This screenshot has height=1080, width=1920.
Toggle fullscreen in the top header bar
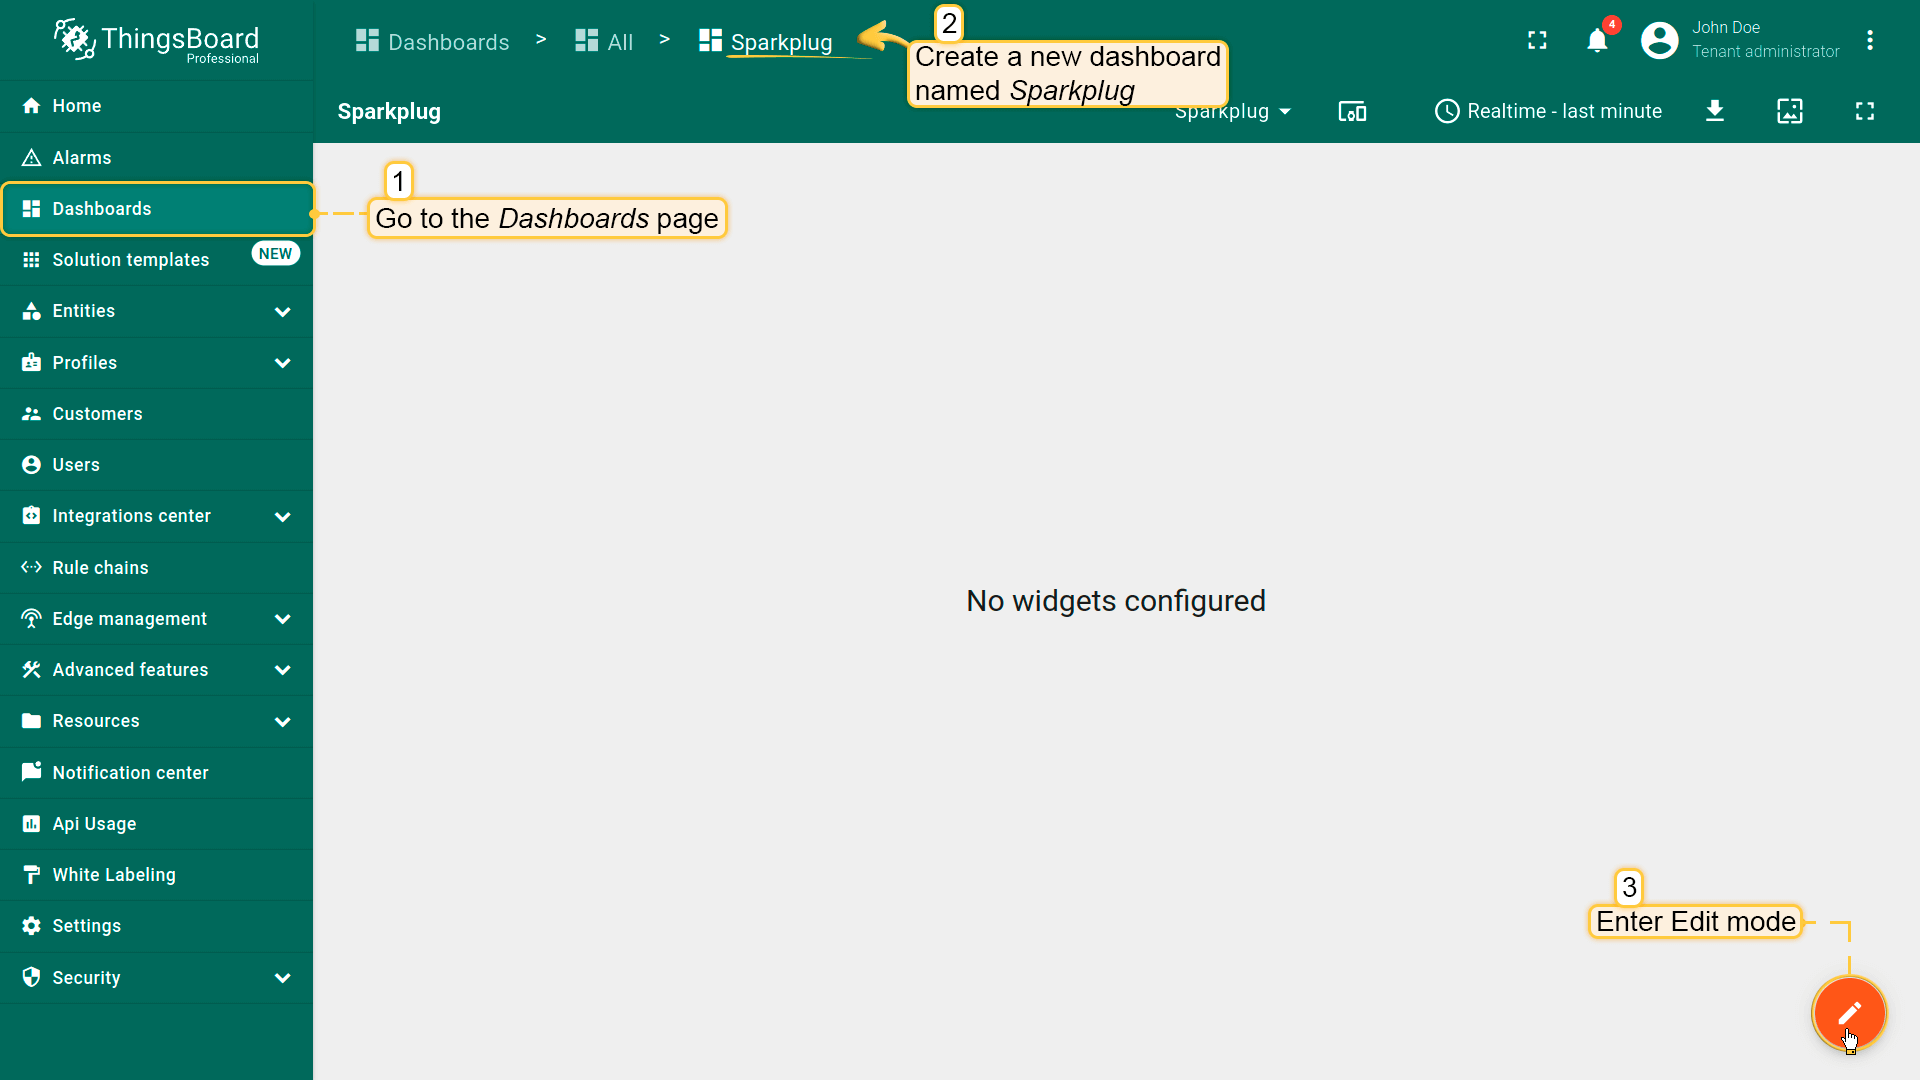click(1537, 40)
